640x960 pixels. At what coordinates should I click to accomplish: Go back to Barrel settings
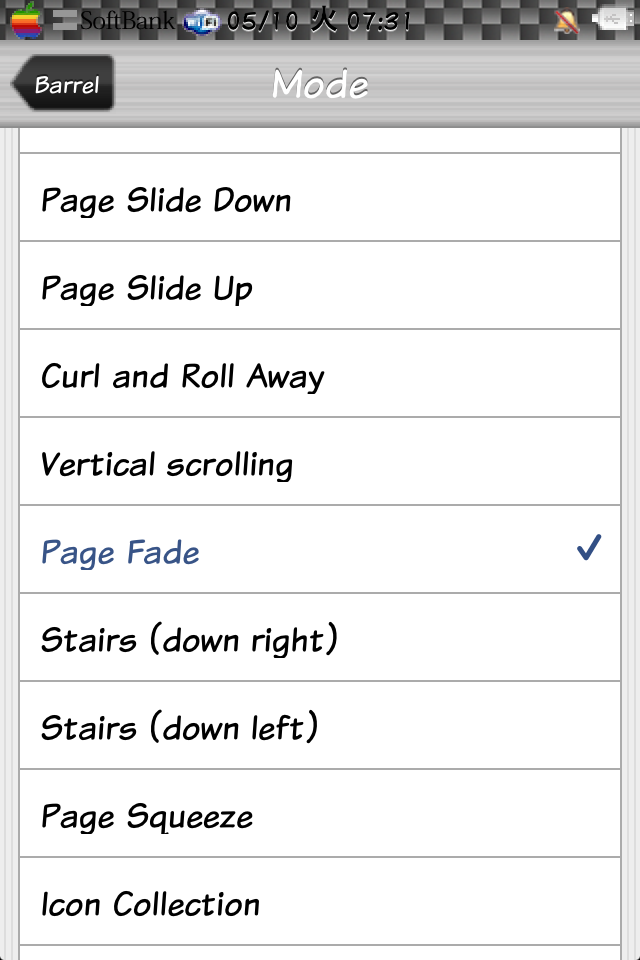pos(64,84)
